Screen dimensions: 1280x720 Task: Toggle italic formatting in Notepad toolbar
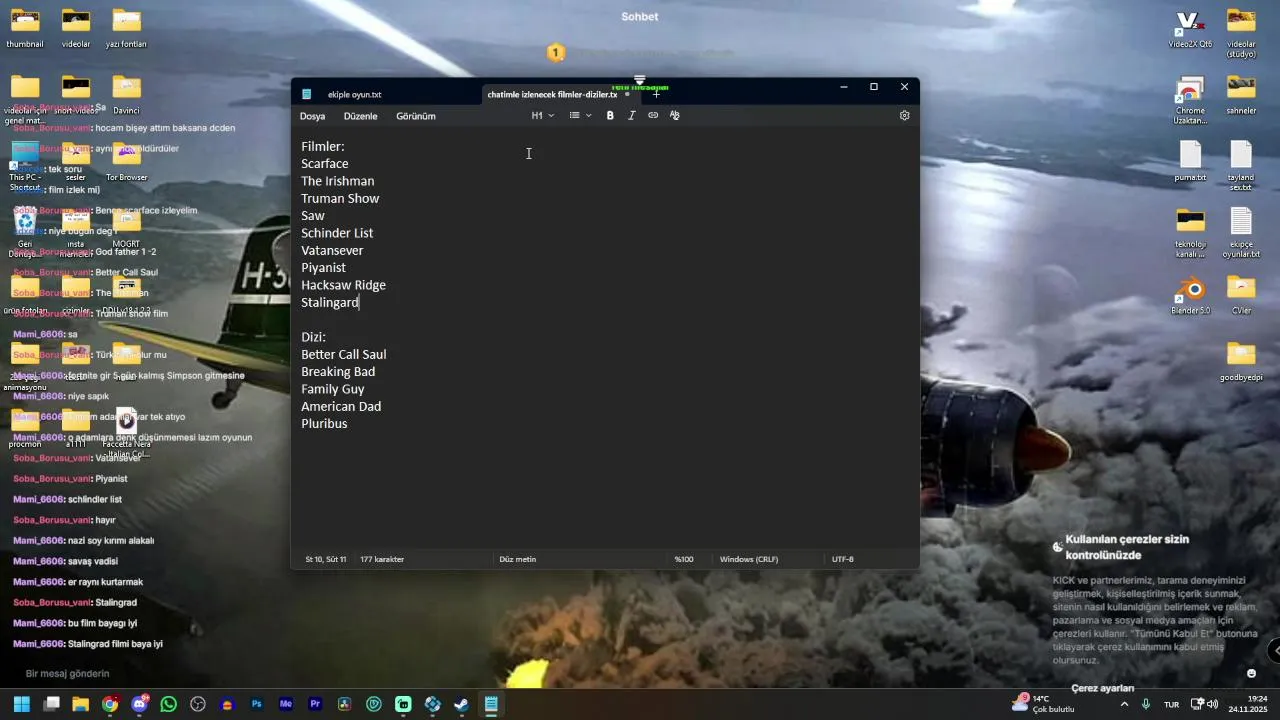pyautogui.click(x=631, y=116)
